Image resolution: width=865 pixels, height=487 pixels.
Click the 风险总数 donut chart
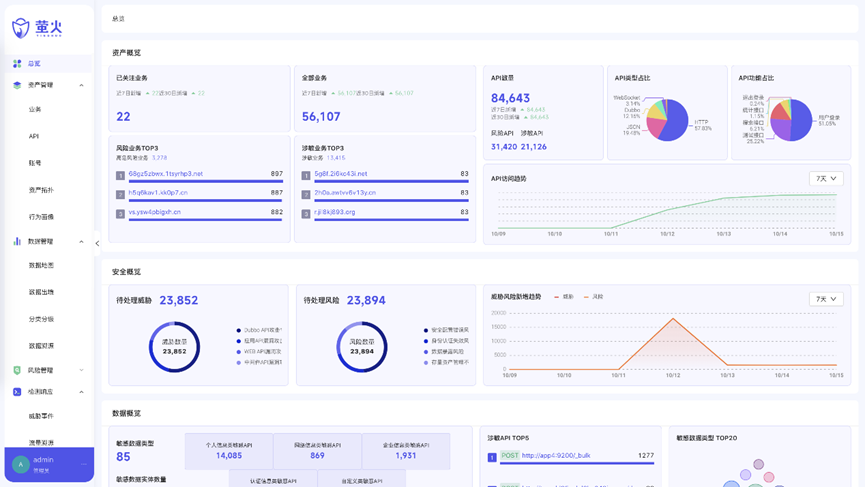tap(362, 346)
